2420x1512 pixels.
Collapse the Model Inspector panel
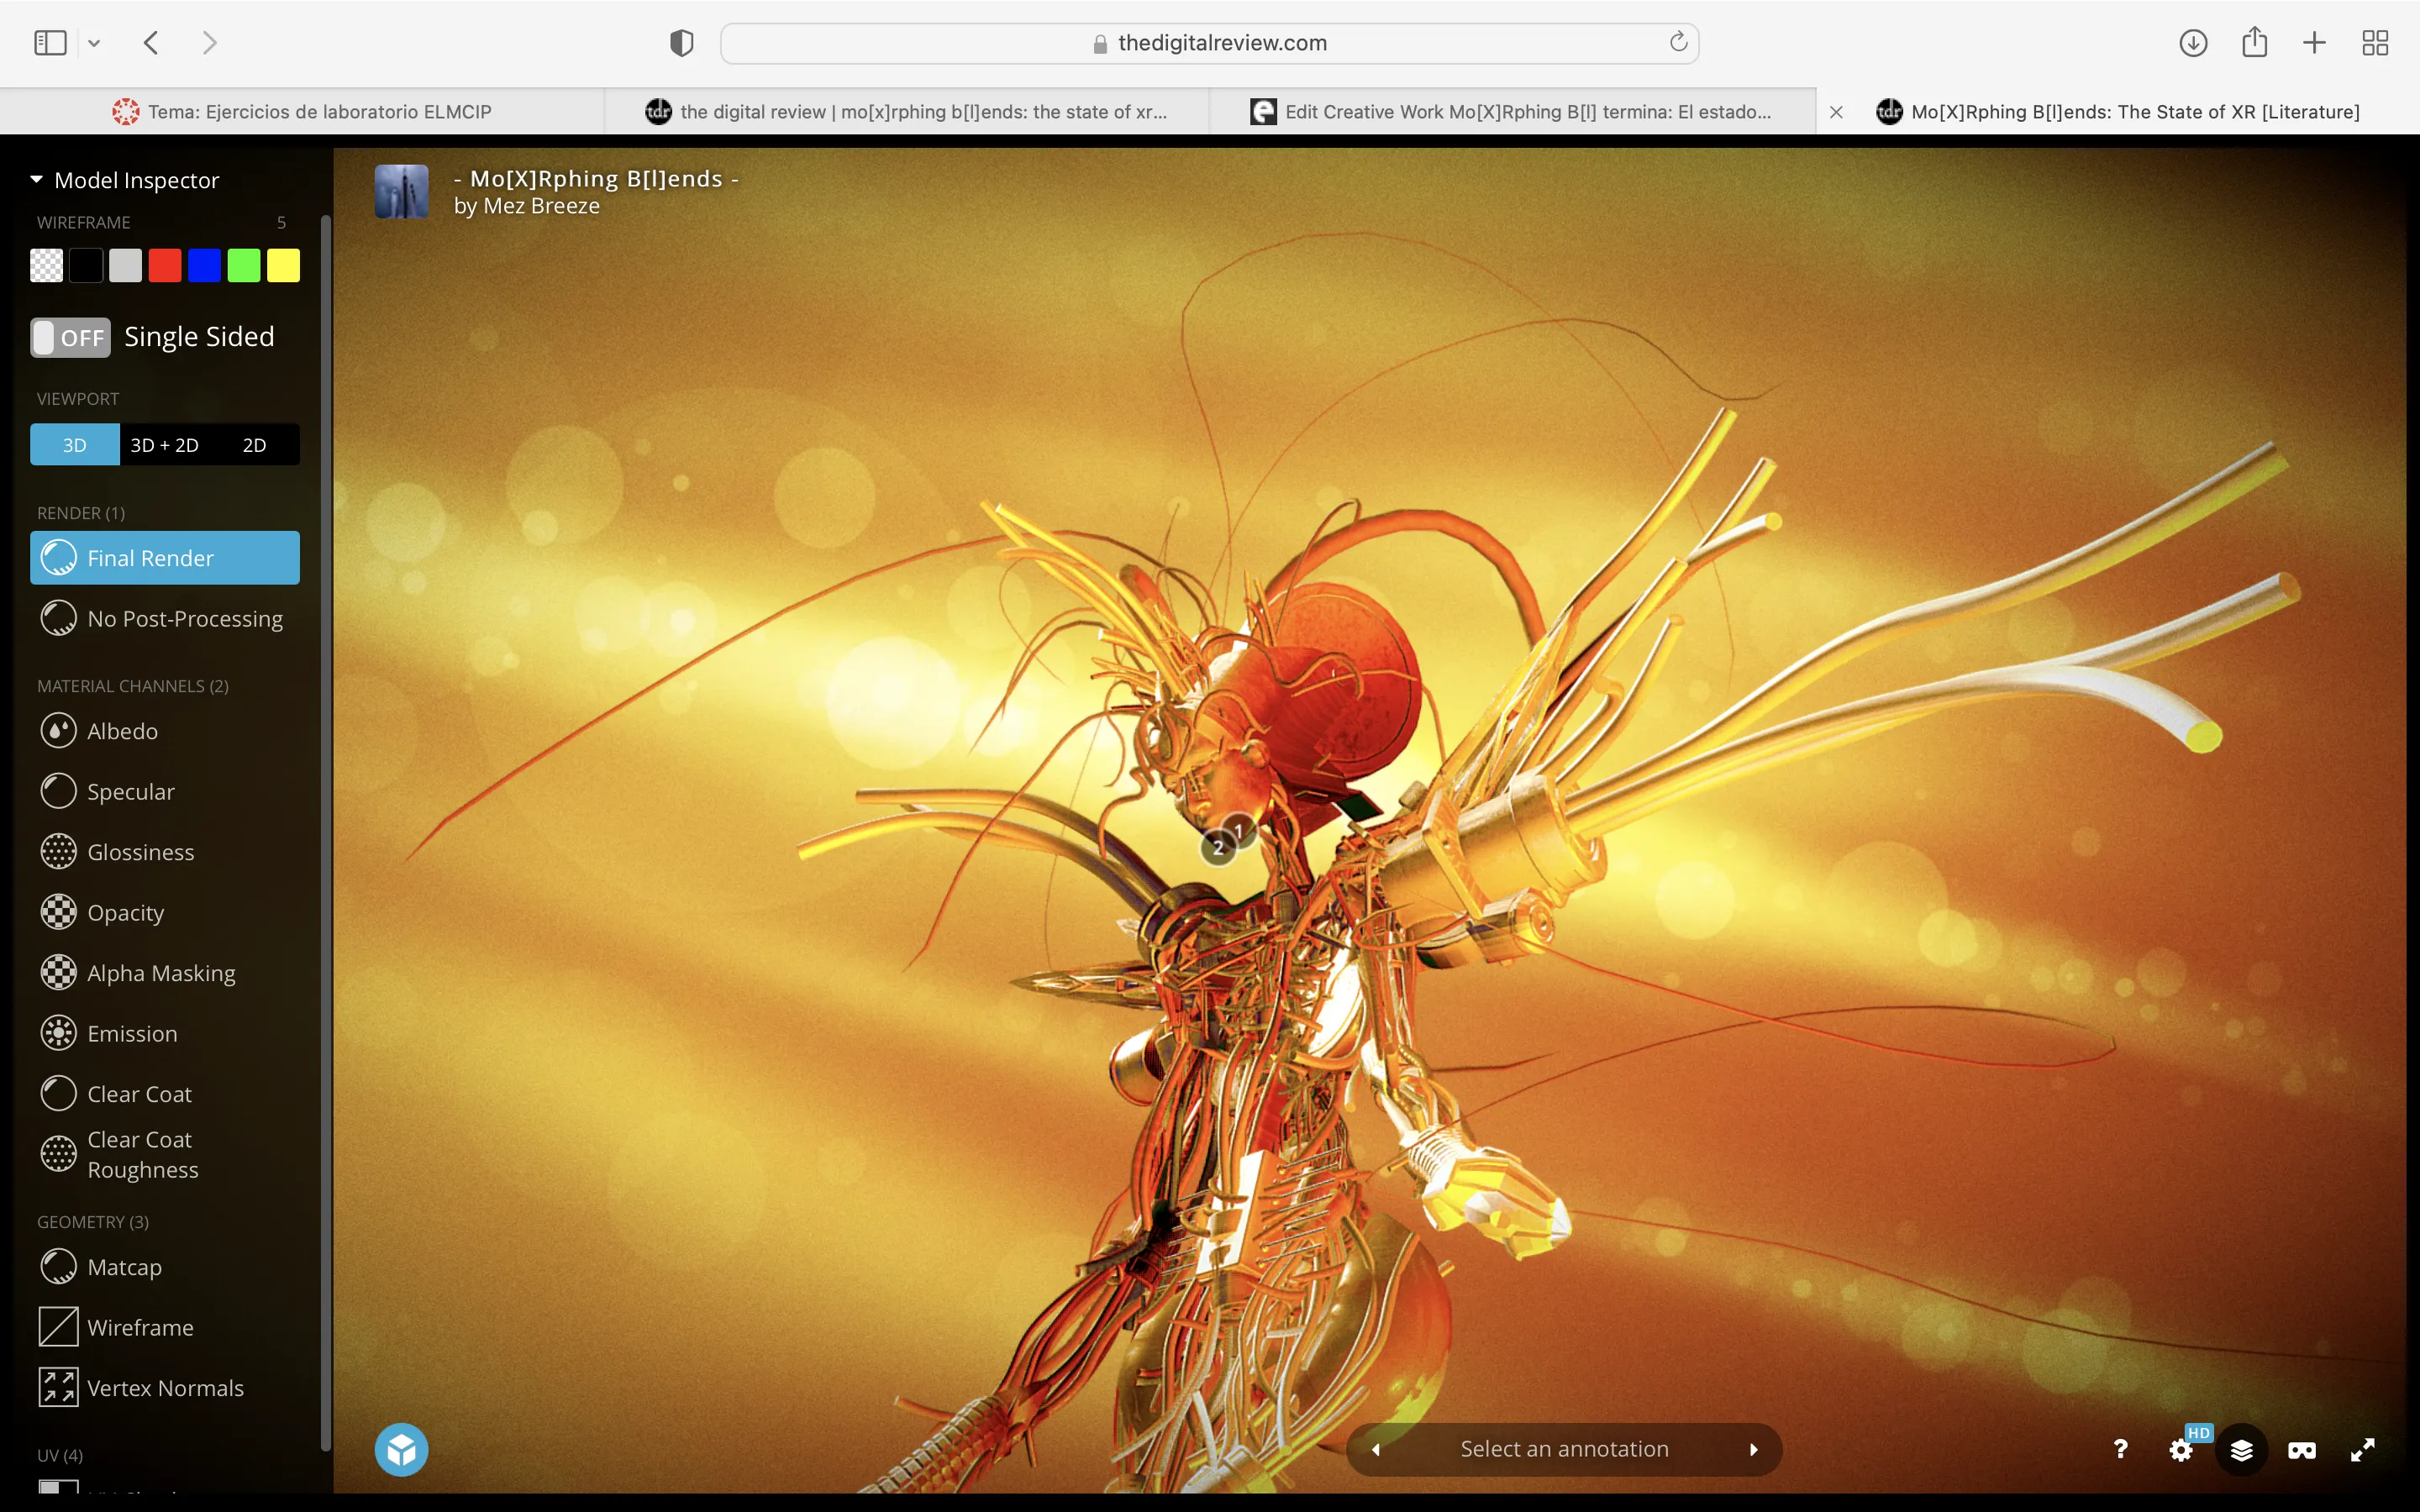coord(37,180)
